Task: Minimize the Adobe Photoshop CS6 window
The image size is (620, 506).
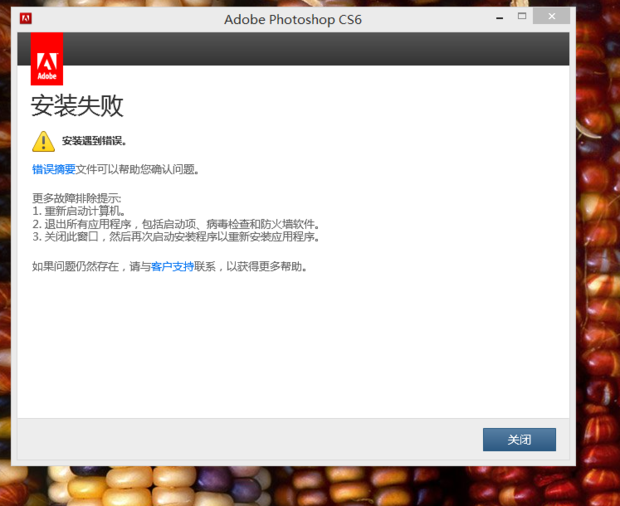Action: pos(500,18)
